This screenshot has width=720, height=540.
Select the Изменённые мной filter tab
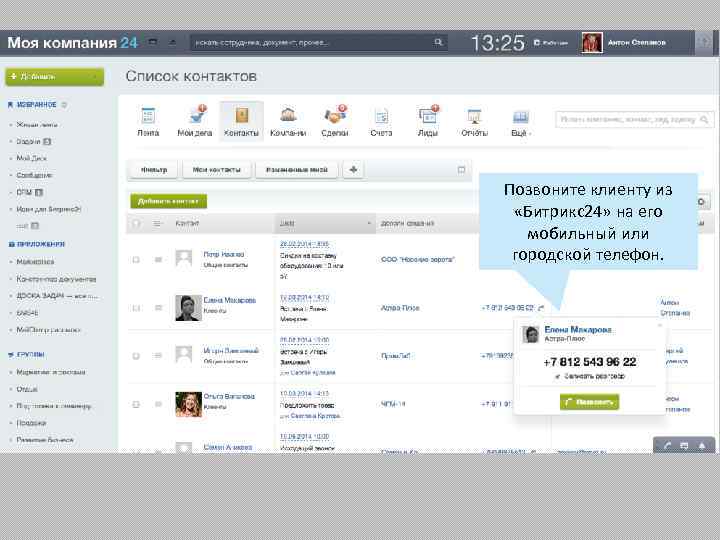296,170
